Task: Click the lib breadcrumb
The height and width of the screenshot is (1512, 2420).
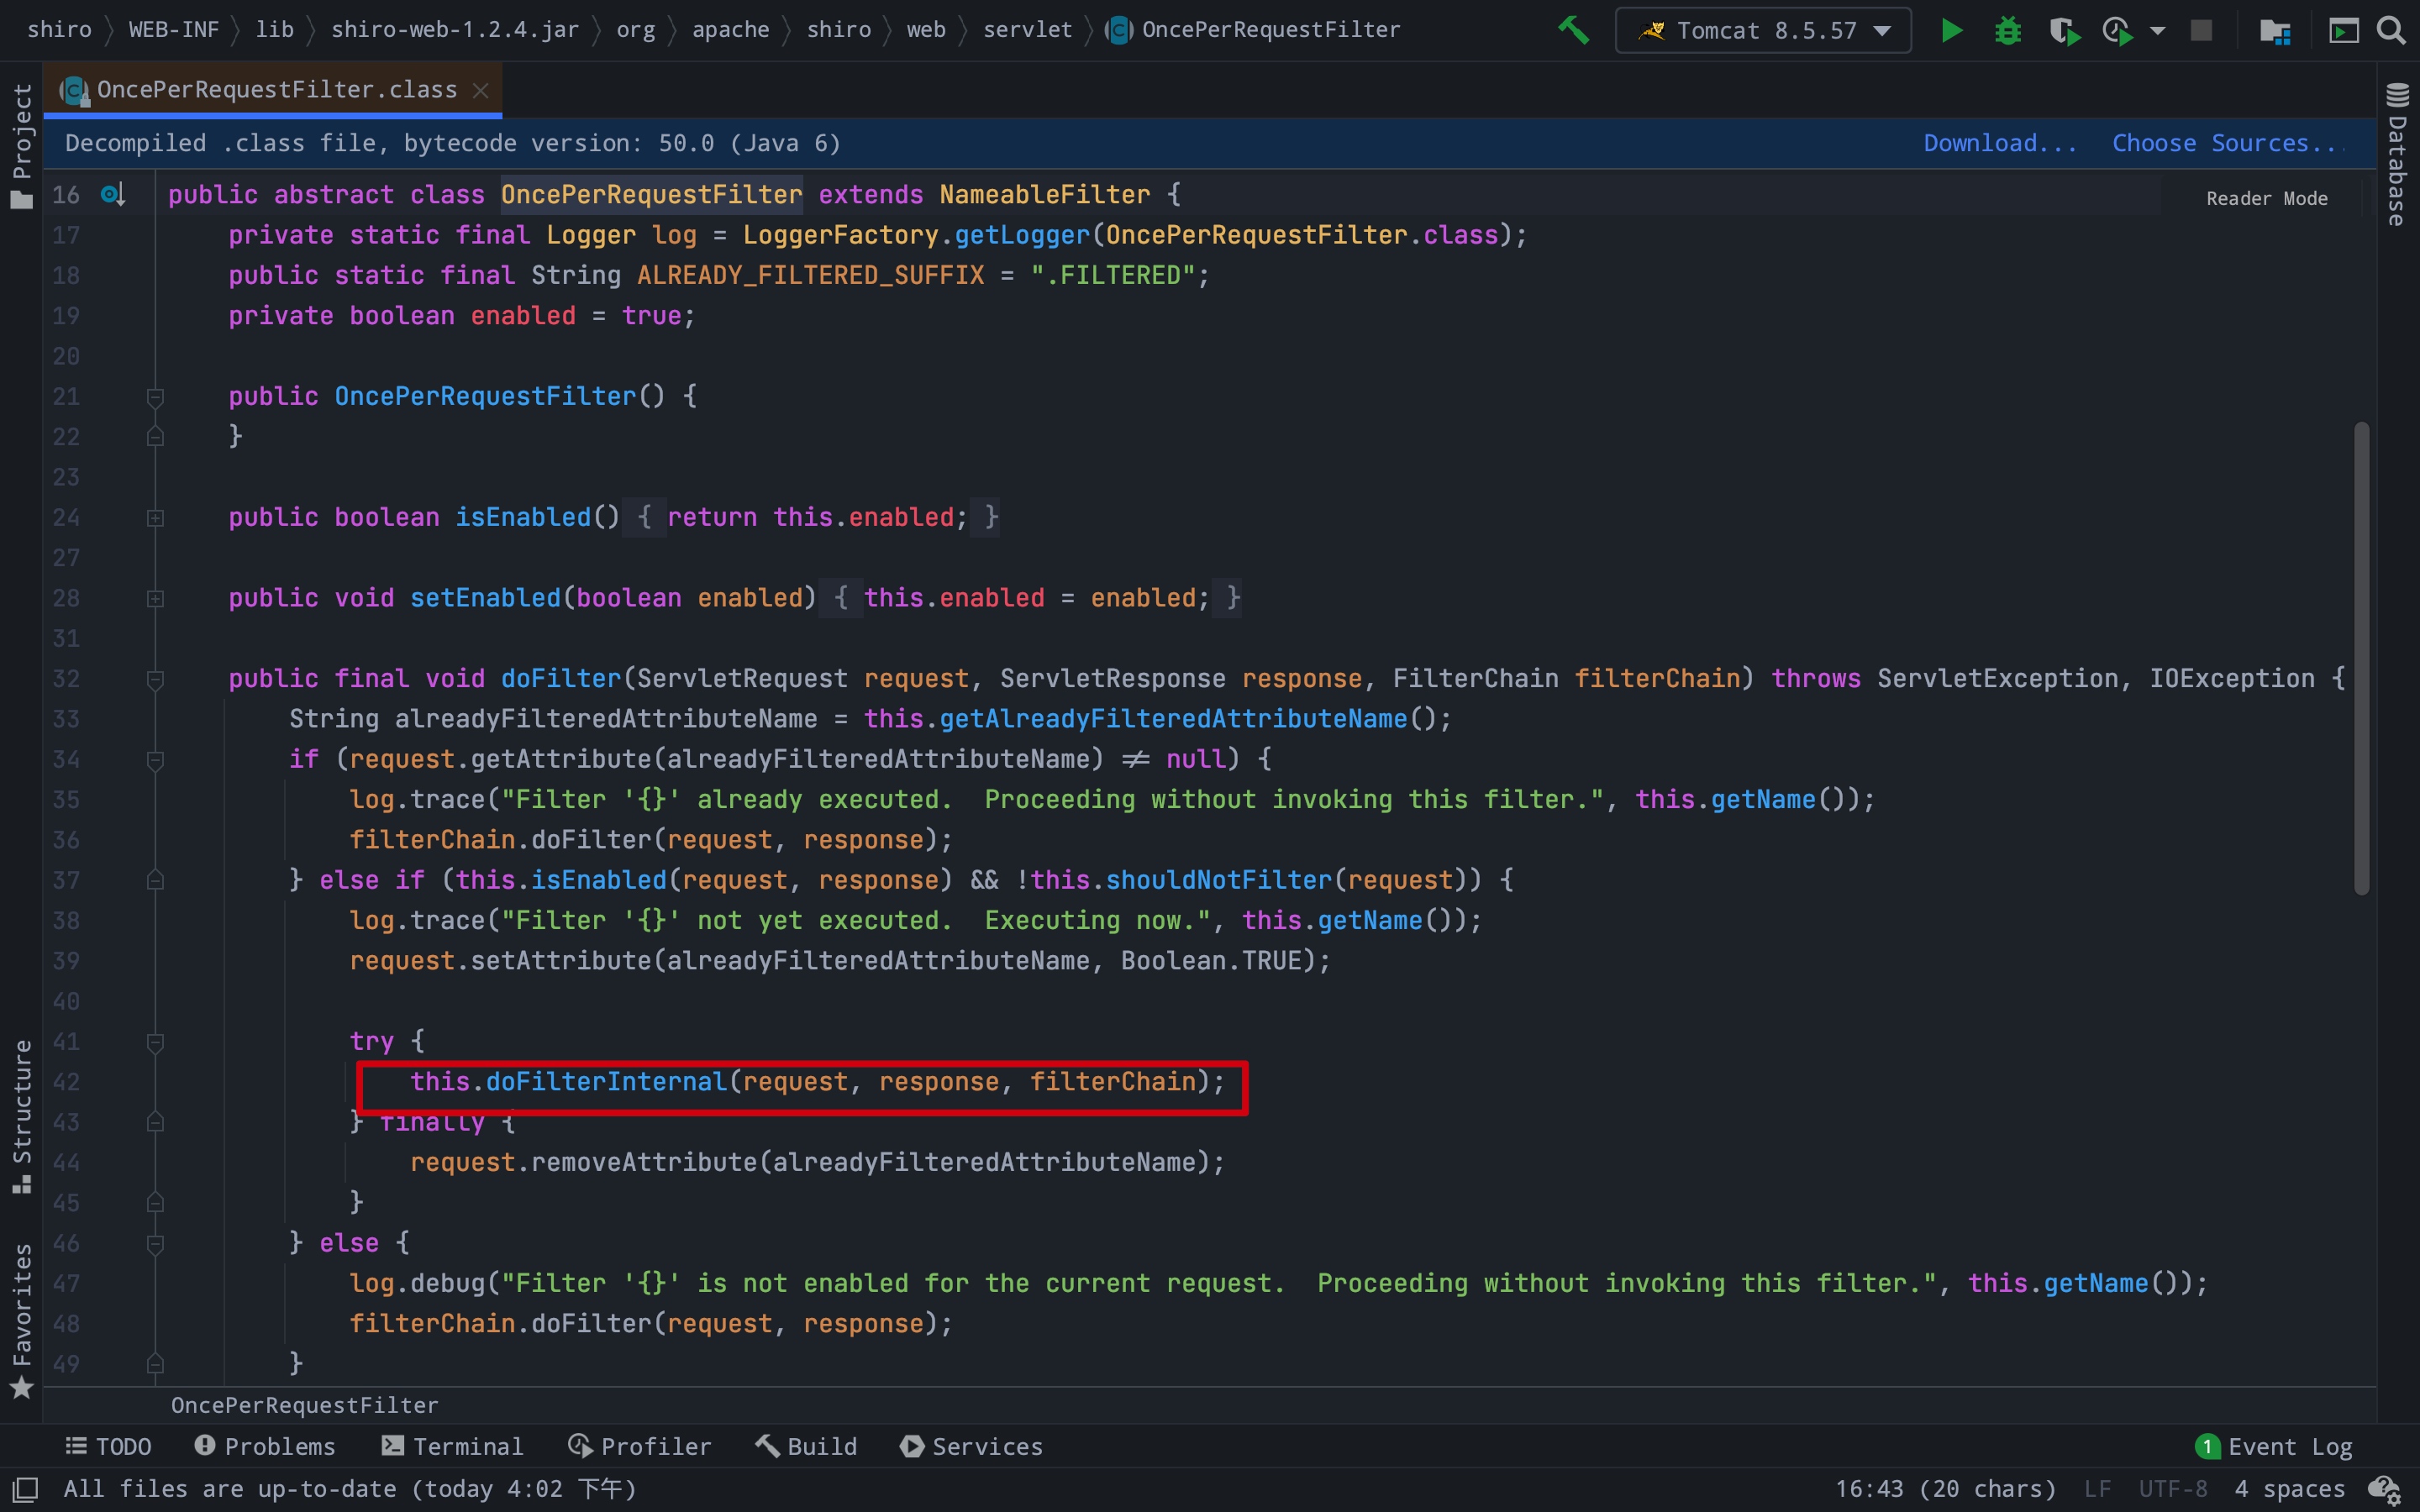Action: pos(274,30)
